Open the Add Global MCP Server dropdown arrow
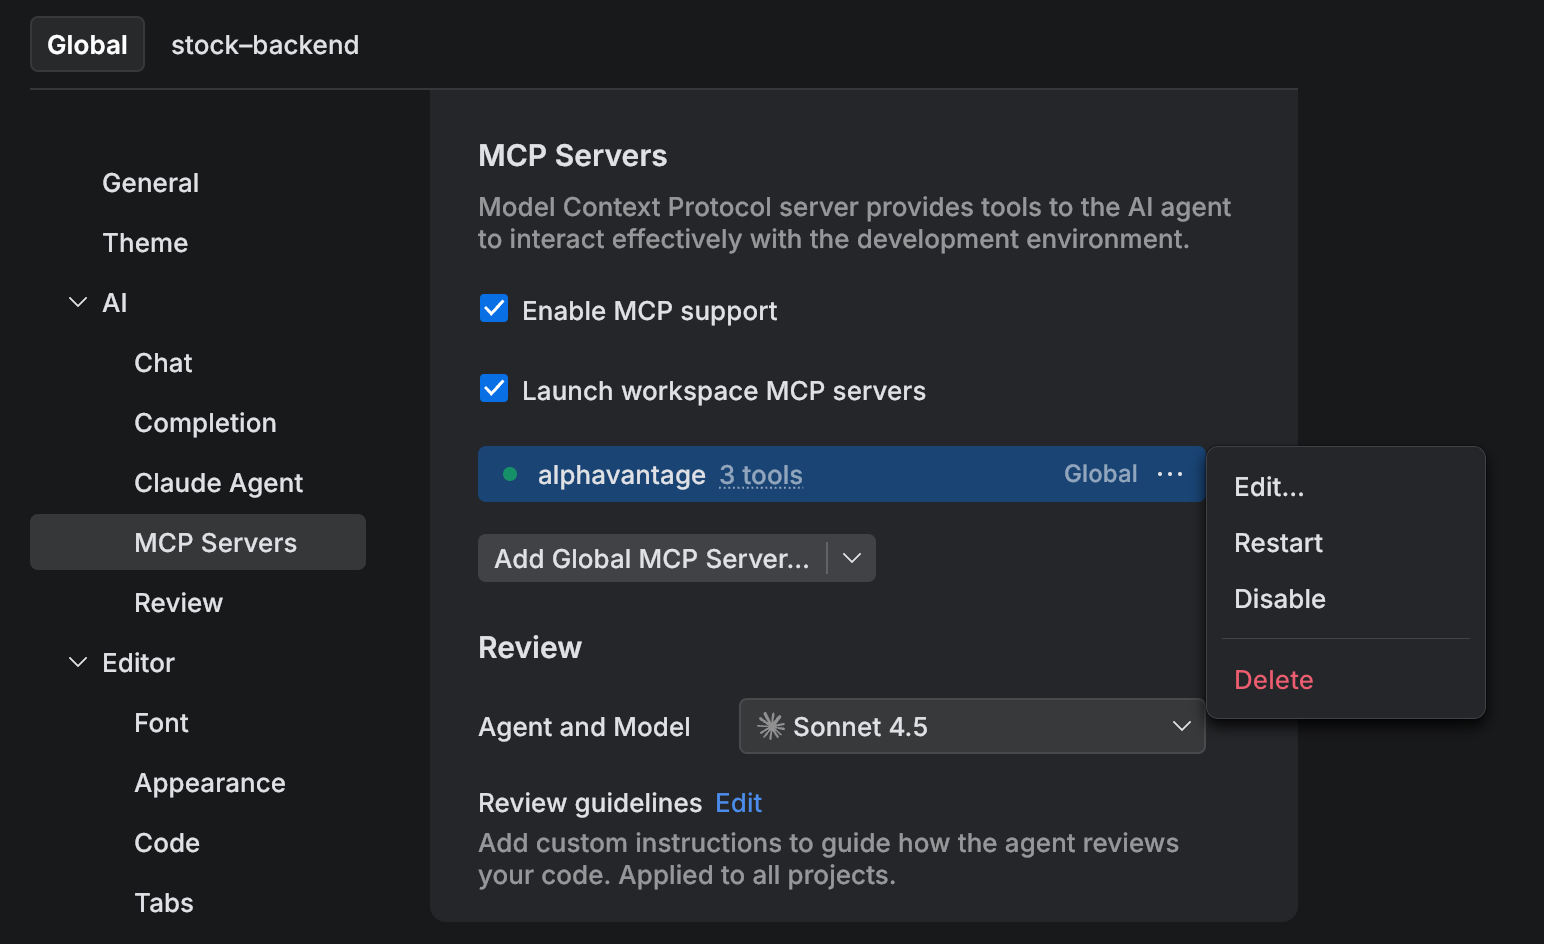 [x=851, y=558]
